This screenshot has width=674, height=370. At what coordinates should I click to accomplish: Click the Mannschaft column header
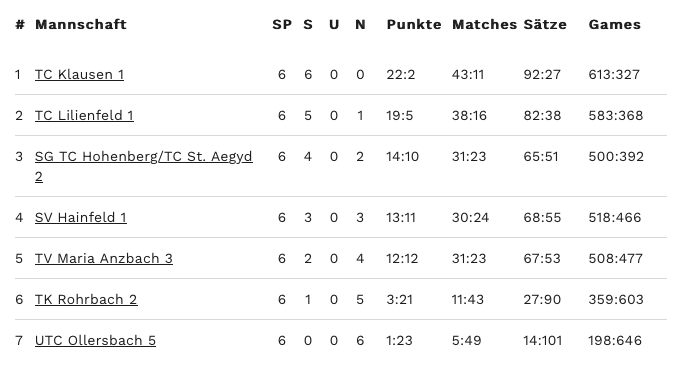point(81,24)
